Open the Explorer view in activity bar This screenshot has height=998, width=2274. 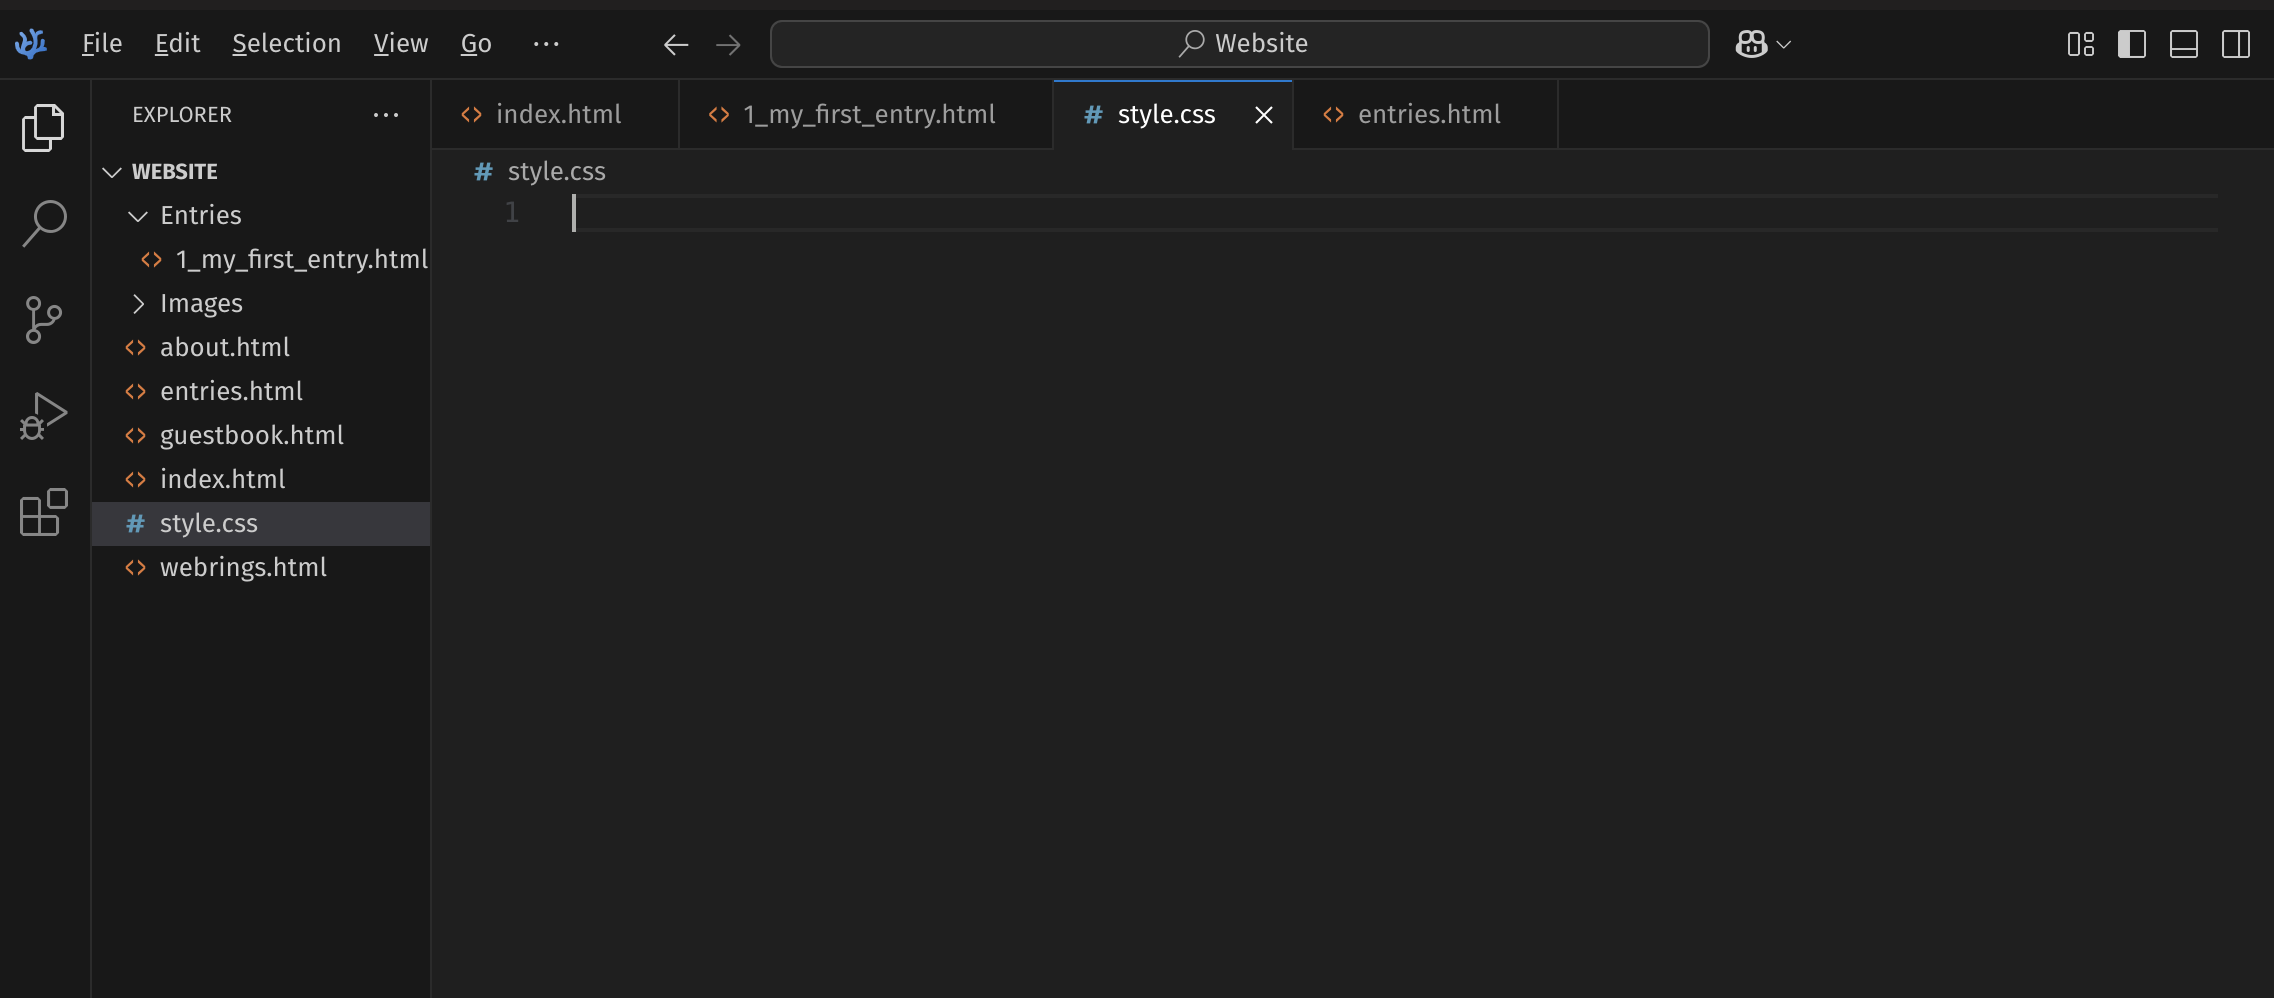43,128
